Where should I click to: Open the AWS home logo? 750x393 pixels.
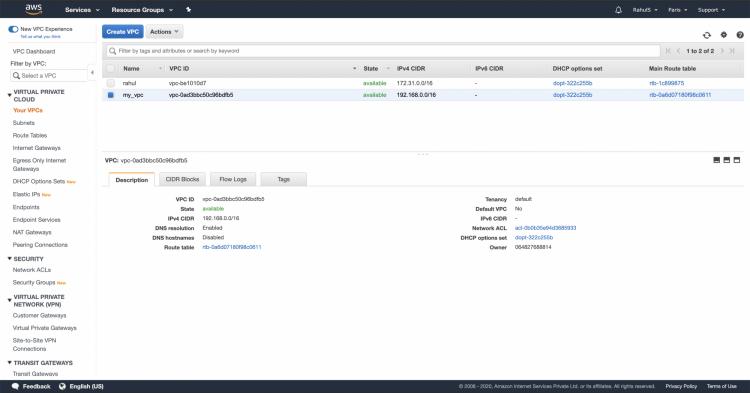[x=33, y=9]
